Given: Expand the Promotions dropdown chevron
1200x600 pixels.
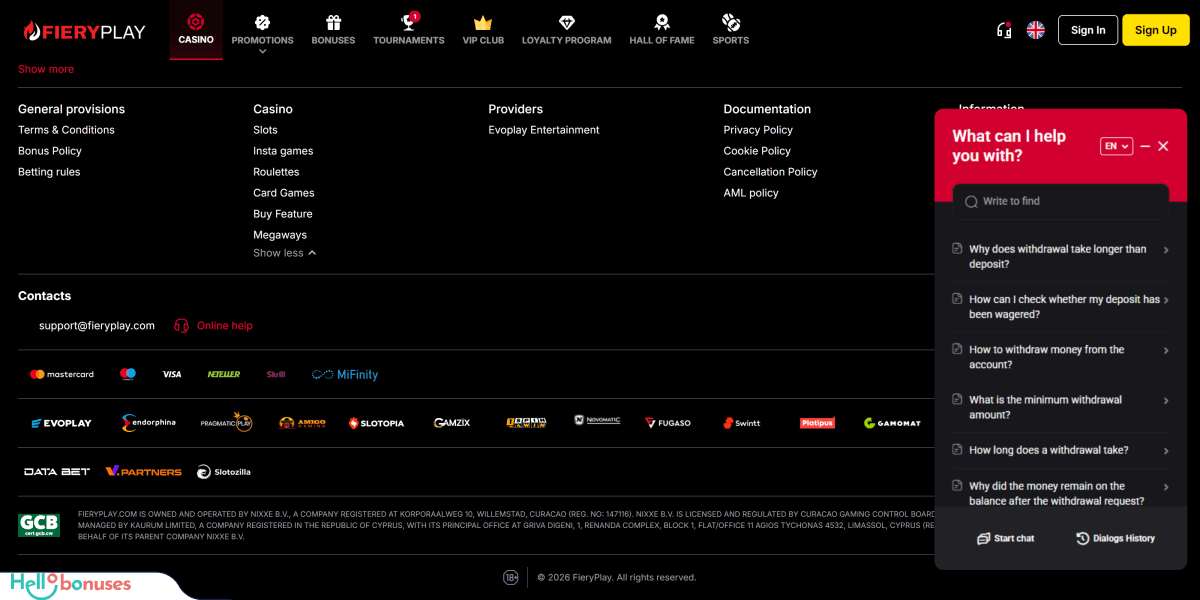Looking at the screenshot, I should [262, 52].
